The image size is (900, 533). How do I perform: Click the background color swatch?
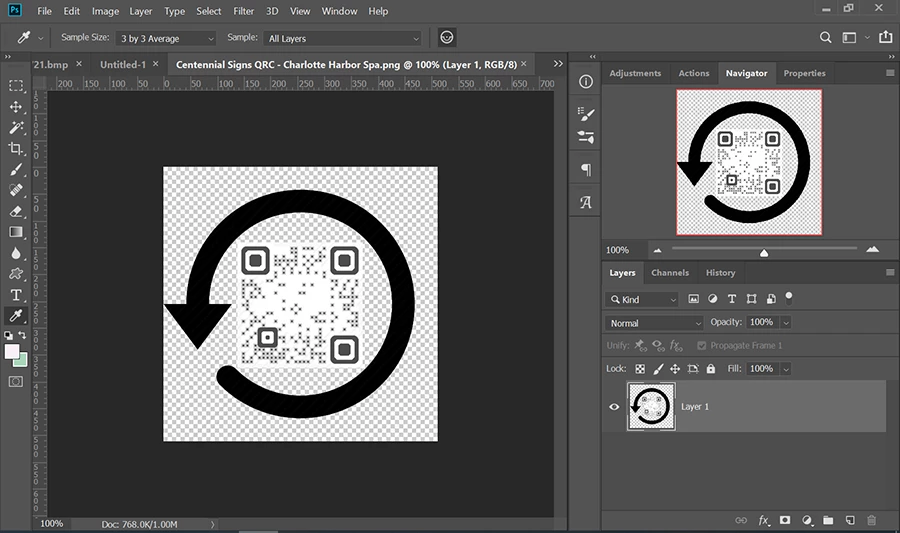point(22,361)
